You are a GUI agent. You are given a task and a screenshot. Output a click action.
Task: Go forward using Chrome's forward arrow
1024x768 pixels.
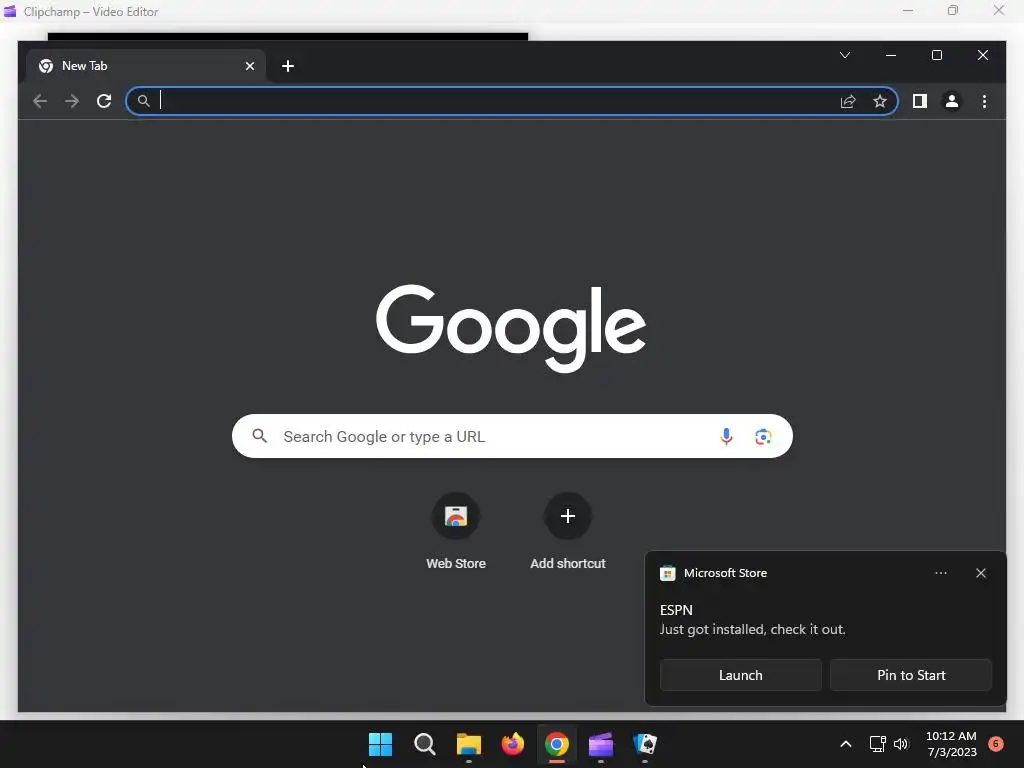pyautogui.click(x=72, y=101)
